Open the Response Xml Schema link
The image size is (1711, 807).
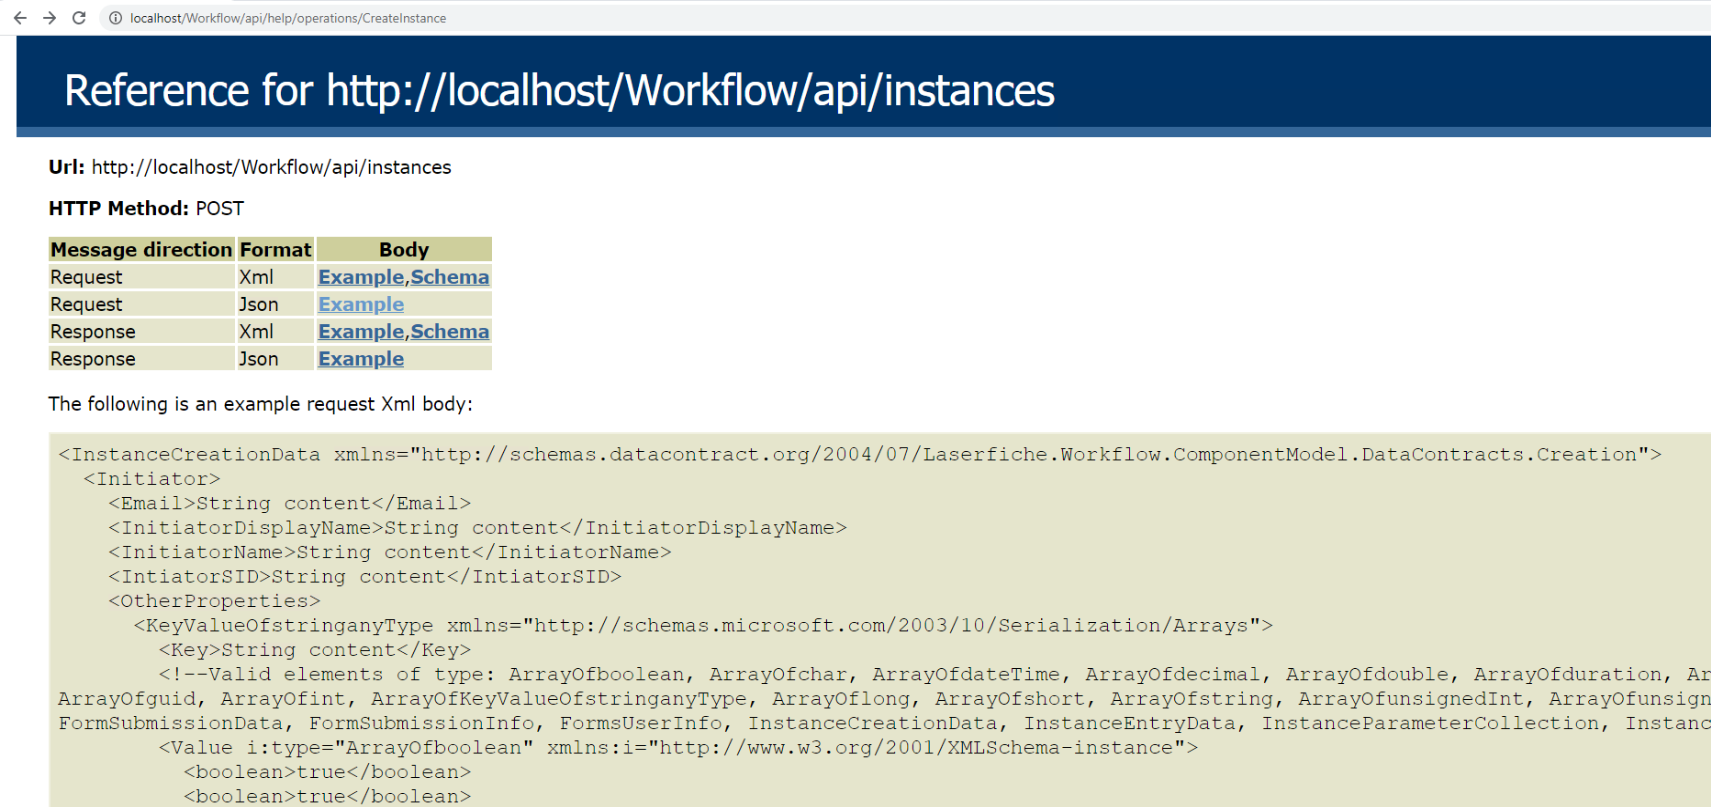[450, 331]
